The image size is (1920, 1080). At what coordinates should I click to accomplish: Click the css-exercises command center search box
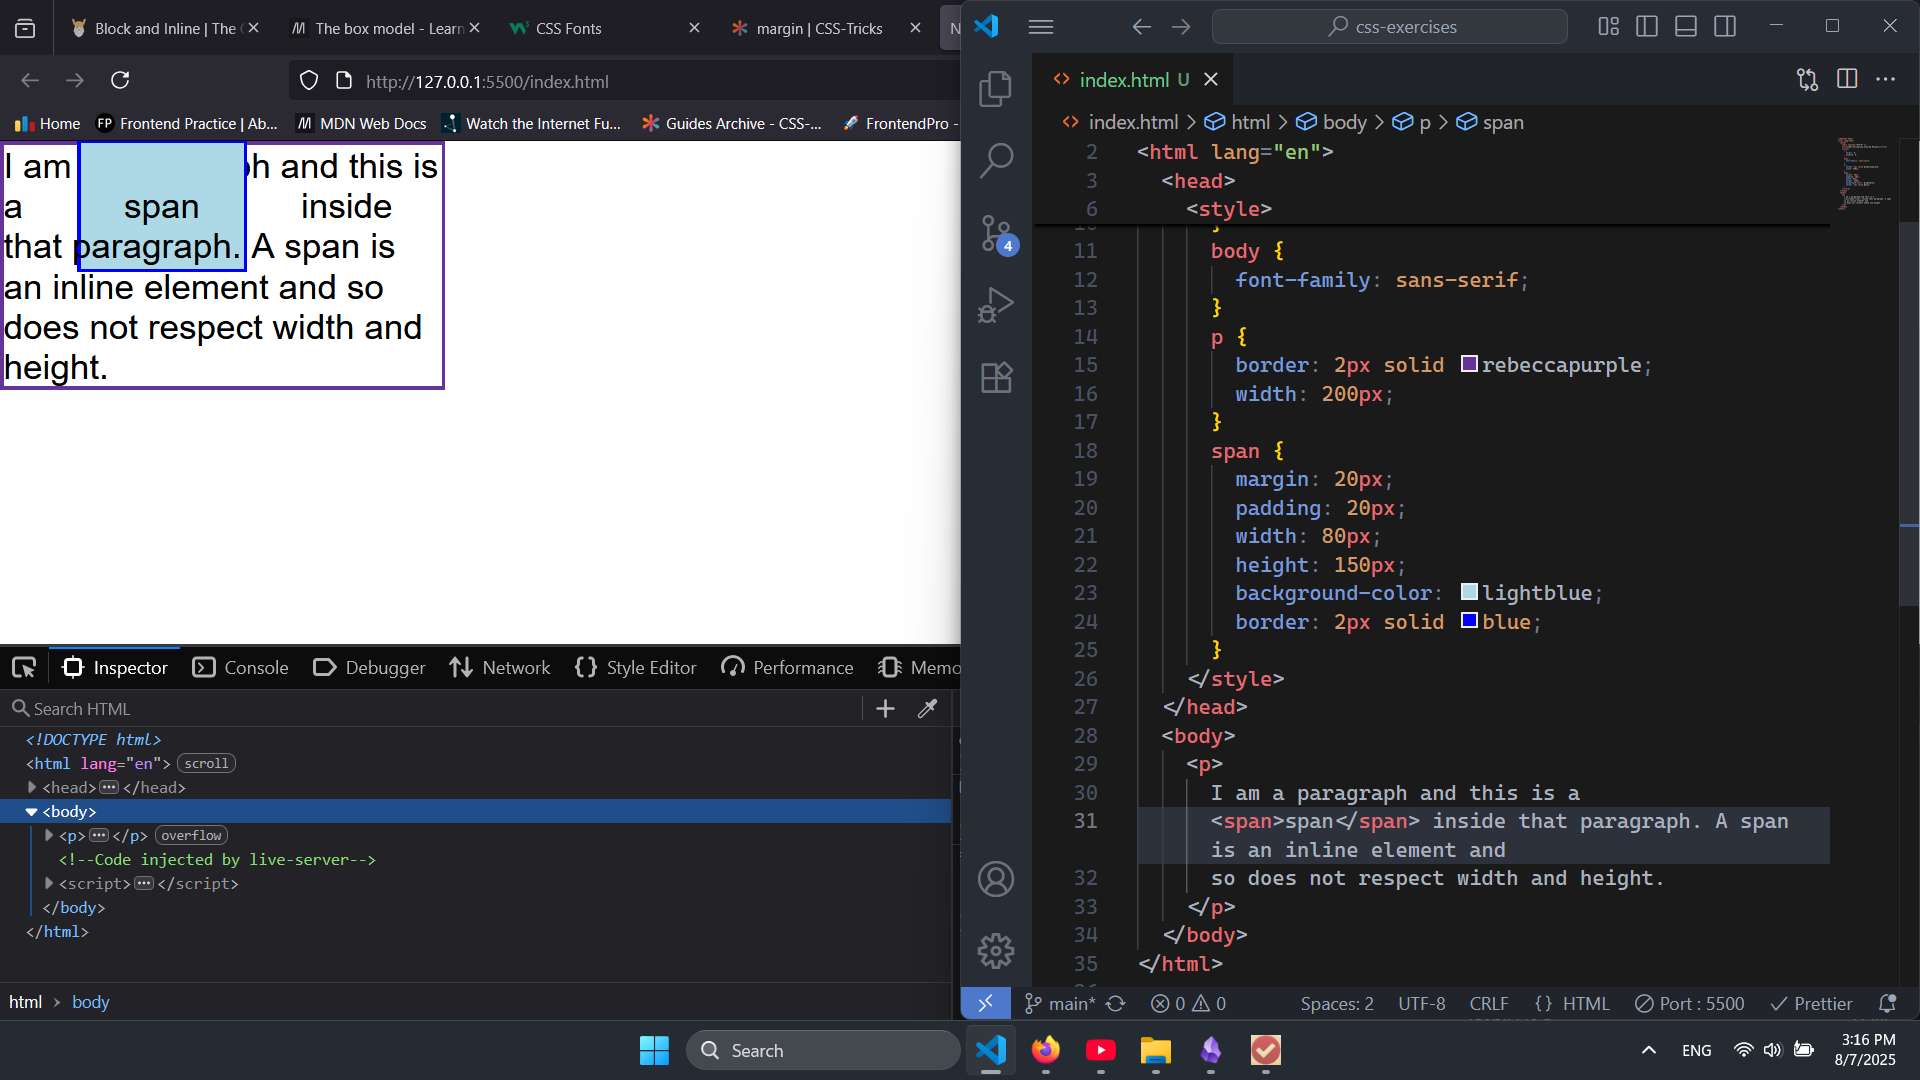(x=1390, y=27)
